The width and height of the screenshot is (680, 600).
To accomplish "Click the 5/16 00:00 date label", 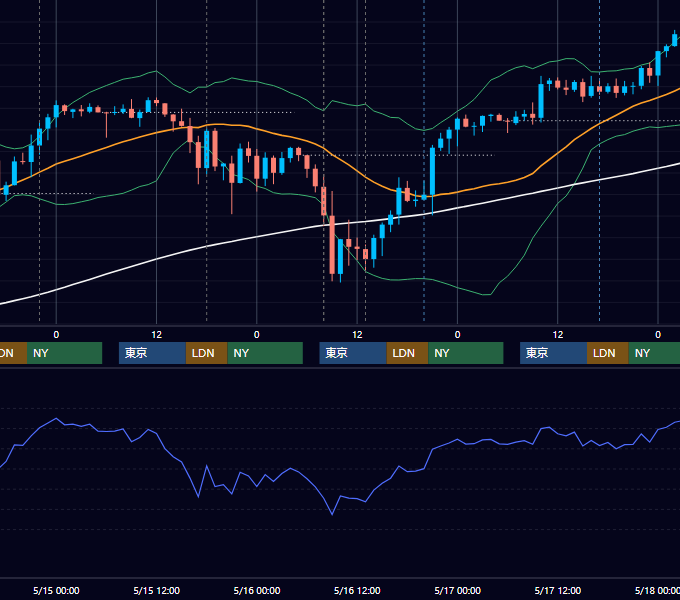I will coord(257,590).
